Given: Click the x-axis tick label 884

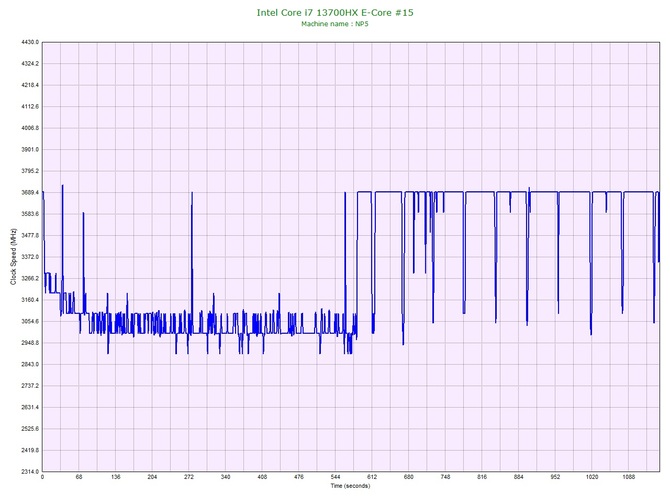Looking at the screenshot, I should pyautogui.click(x=519, y=477).
